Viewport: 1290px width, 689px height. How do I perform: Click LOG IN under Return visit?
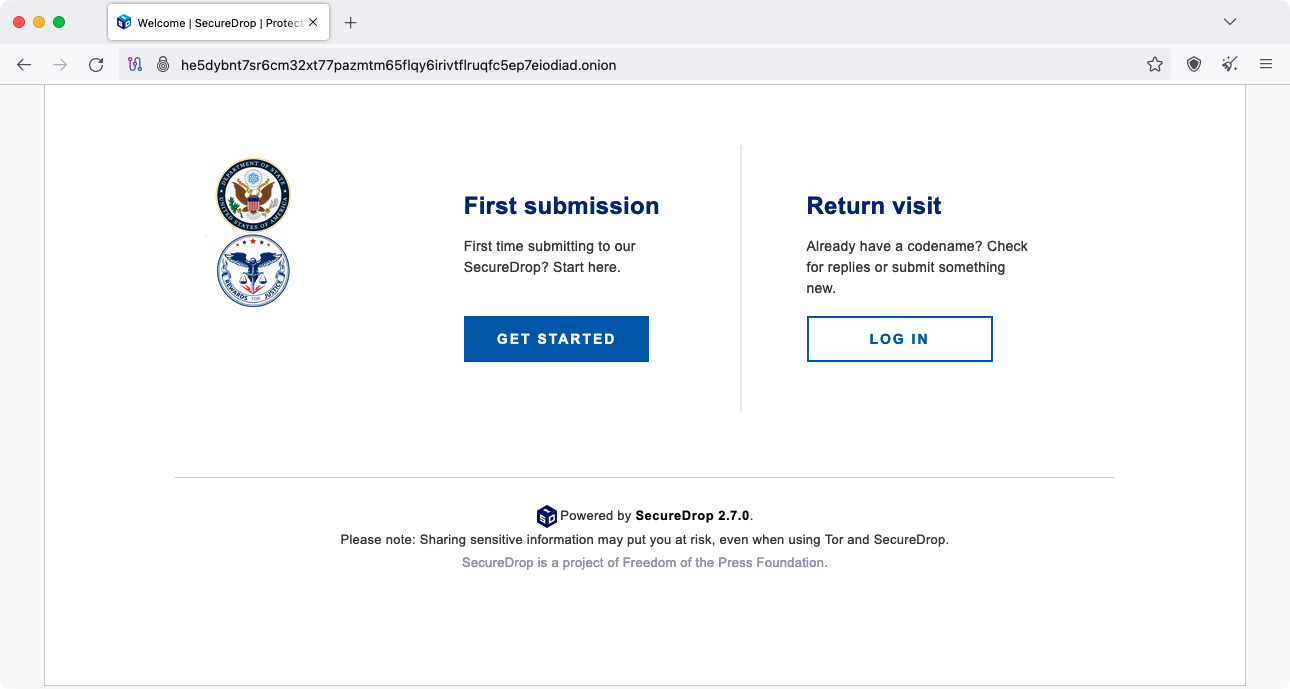tap(898, 338)
